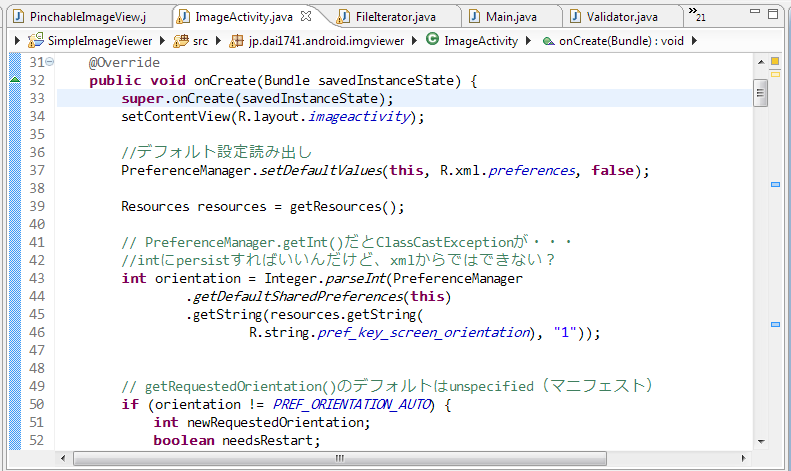Click the "imageactivity" layout reference on line 34

[359, 117]
